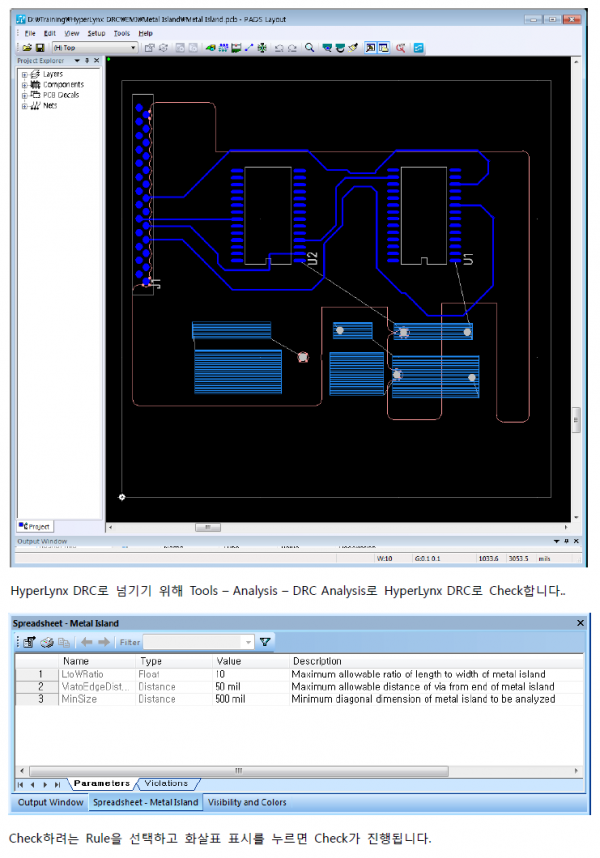
Task: Click the filter funnel icon in spreadsheet
Action: click(265, 642)
